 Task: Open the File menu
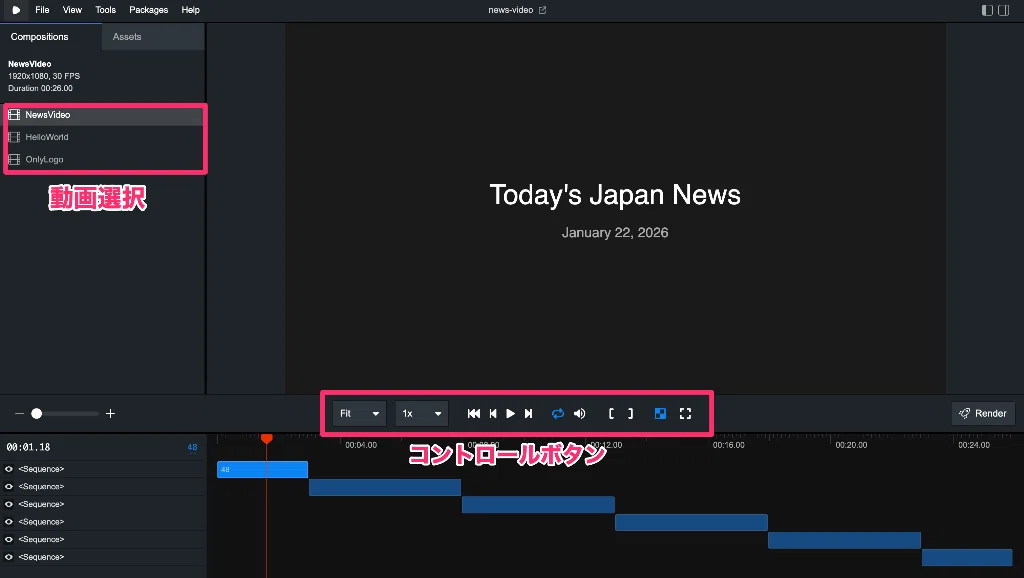pos(42,10)
